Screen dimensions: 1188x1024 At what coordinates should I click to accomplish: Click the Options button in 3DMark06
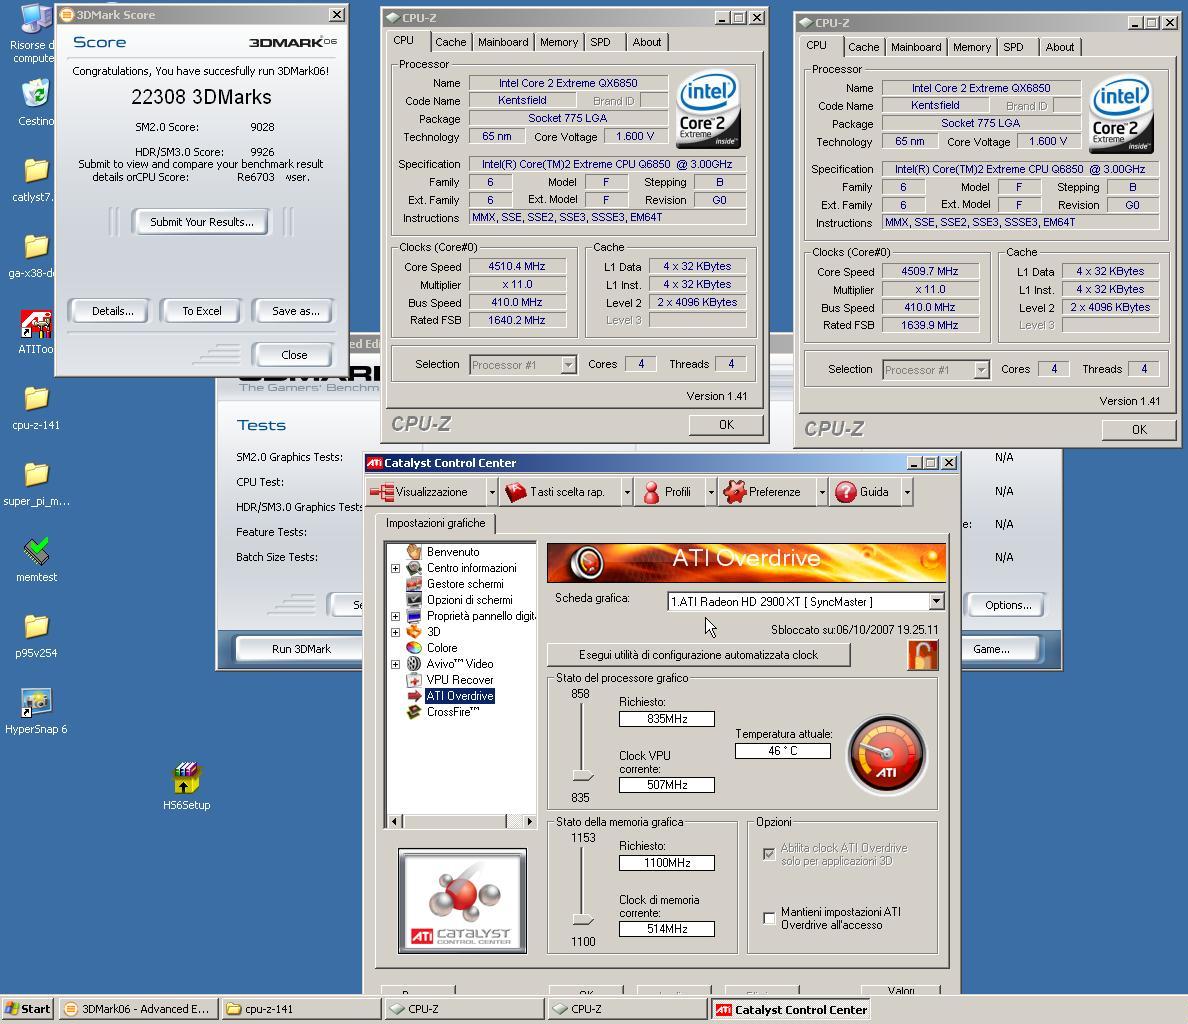(x=1008, y=605)
